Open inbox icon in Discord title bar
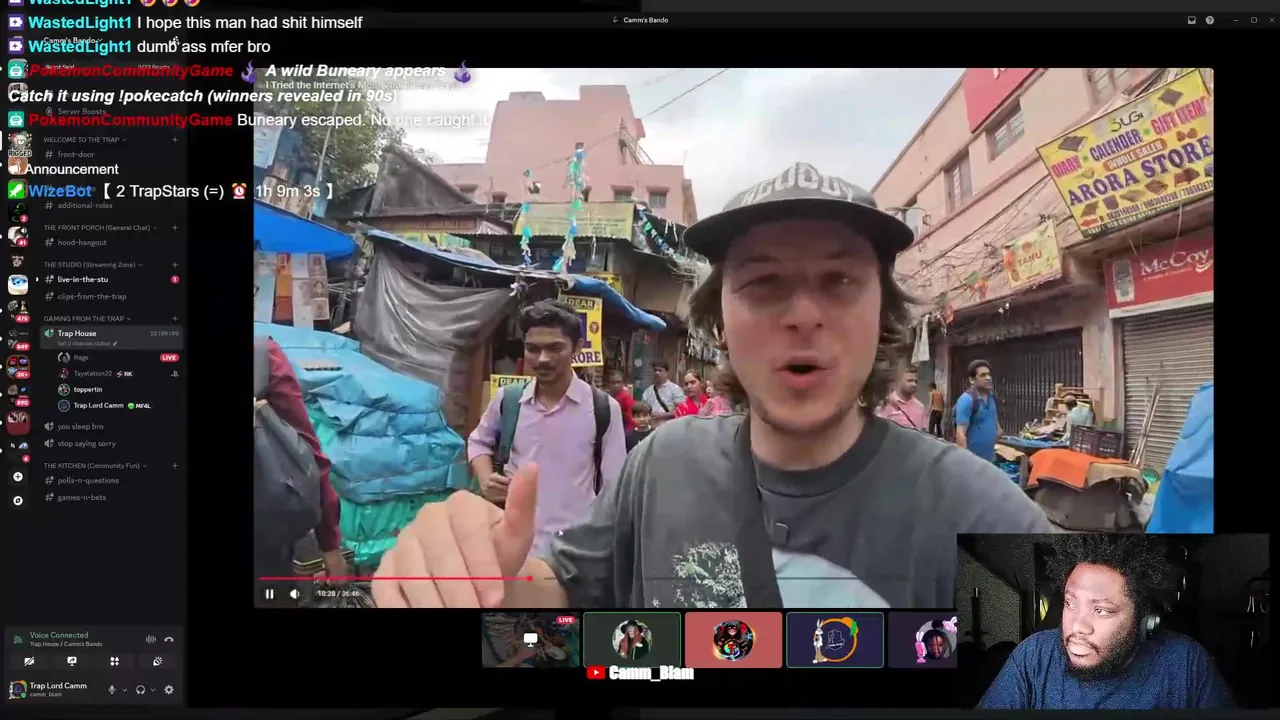1280x720 pixels. coord(1191,20)
